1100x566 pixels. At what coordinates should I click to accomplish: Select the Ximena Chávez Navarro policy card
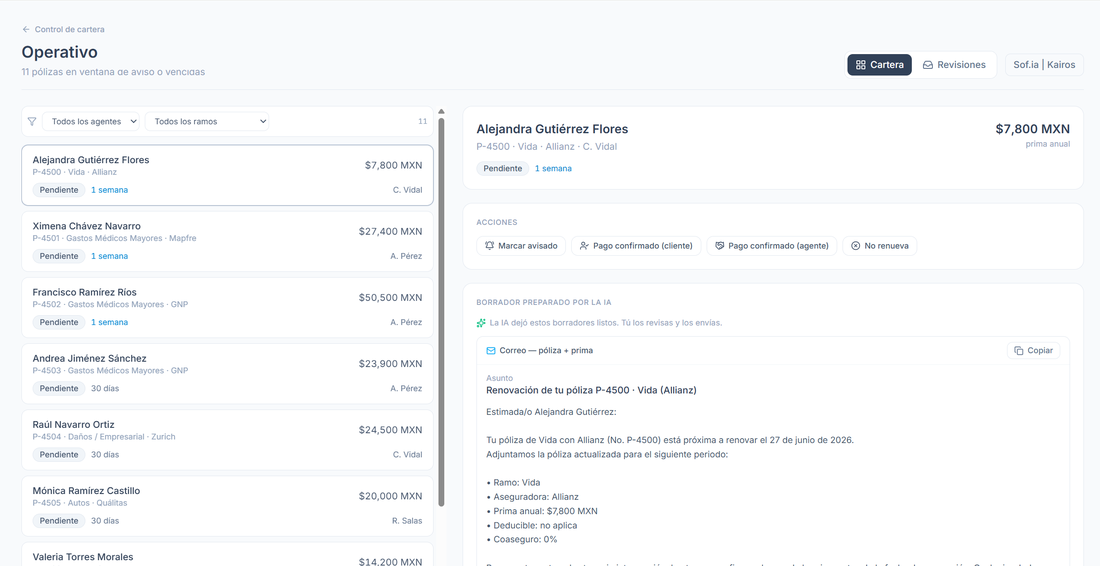(x=227, y=241)
